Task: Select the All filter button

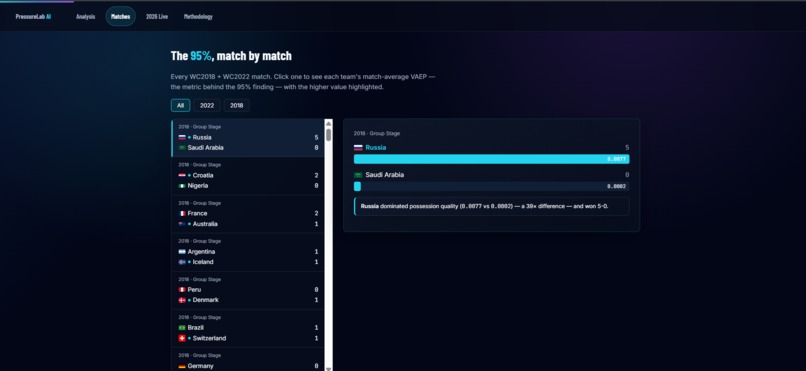Action: pyautogui.click(x=180, y=105)
